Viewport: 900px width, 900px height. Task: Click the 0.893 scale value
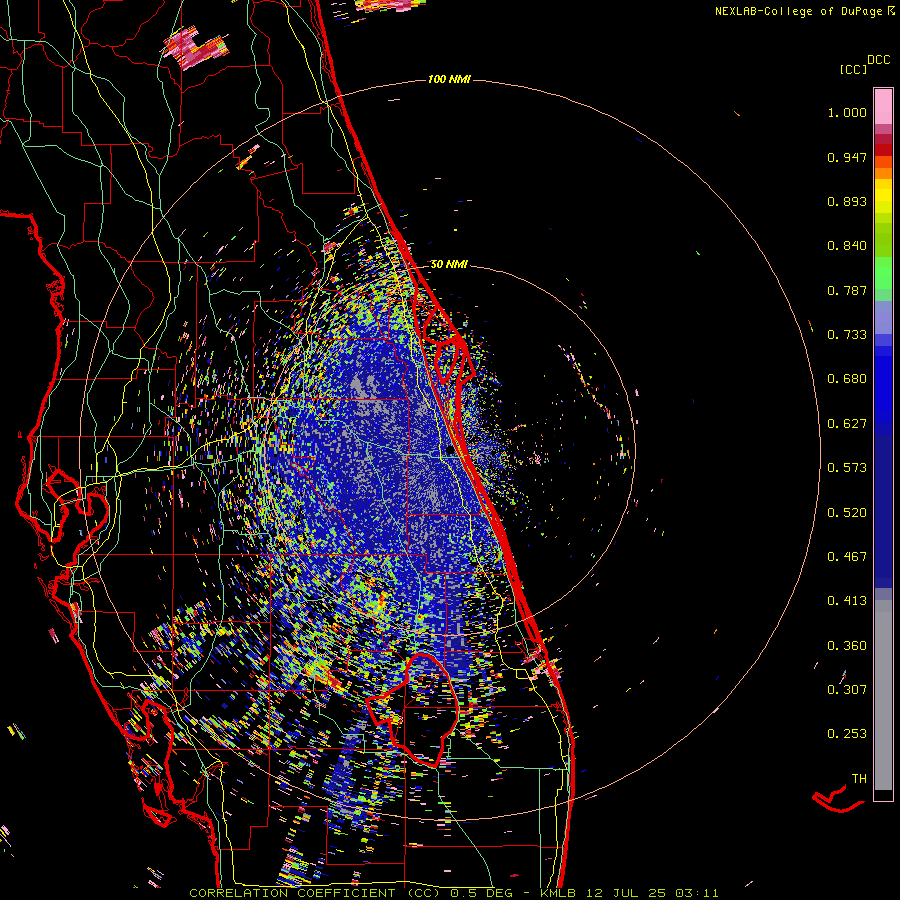point(847,201)
